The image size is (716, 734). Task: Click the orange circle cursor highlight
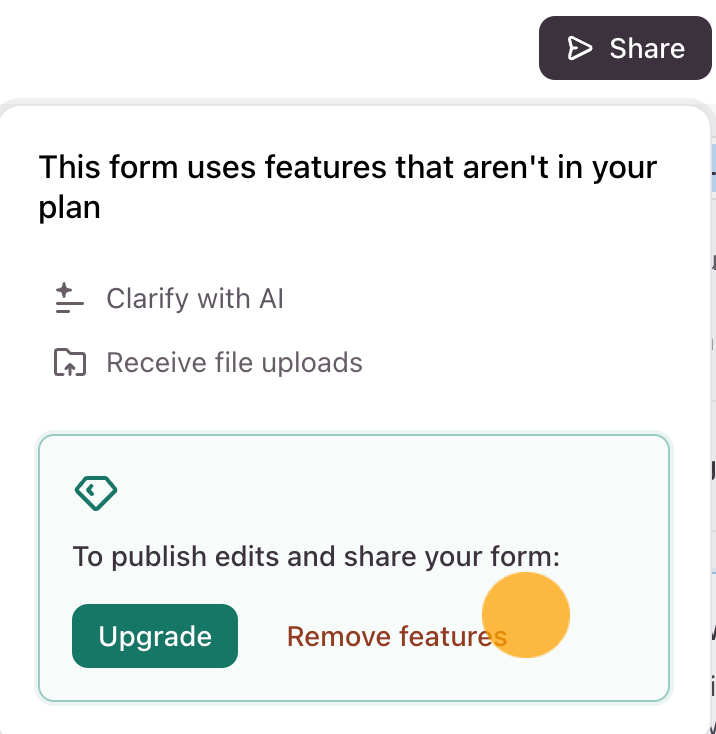526,615
